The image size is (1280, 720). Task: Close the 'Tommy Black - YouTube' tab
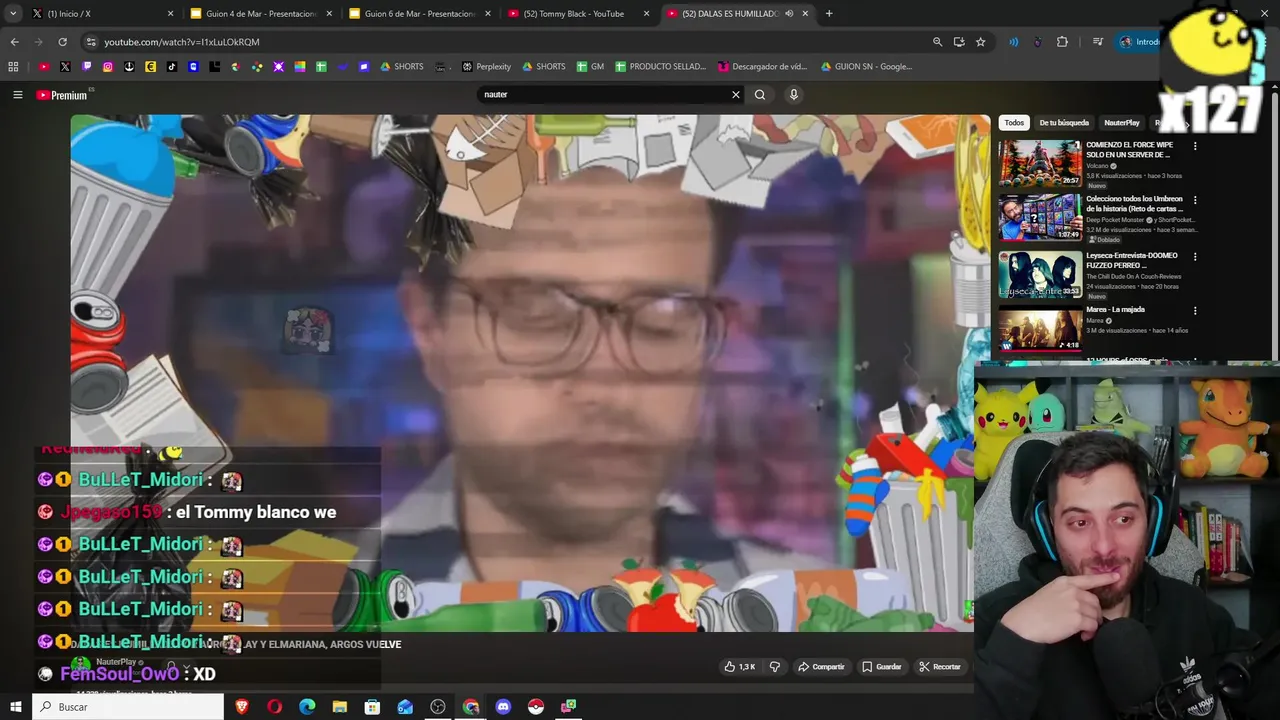(646, 14)
